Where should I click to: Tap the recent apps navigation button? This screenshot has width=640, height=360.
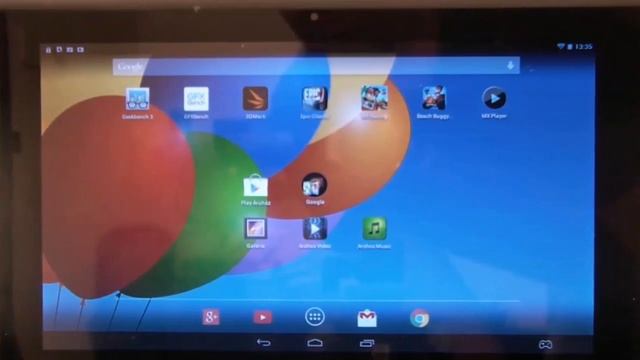coord(367,343)
